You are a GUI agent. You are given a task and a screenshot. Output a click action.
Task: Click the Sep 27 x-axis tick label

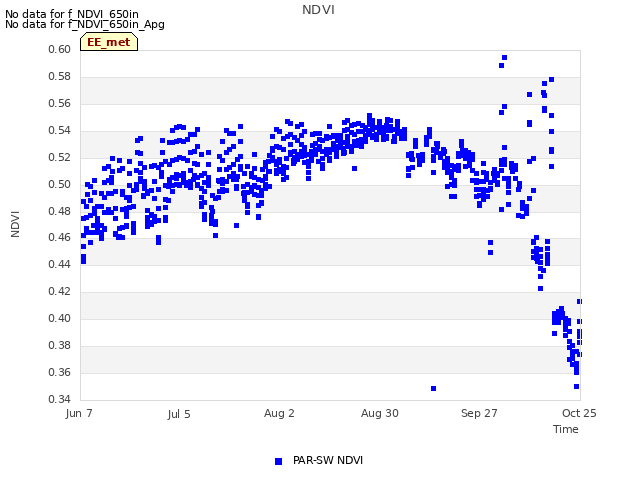pyautogui.click(x=479, y=413)
